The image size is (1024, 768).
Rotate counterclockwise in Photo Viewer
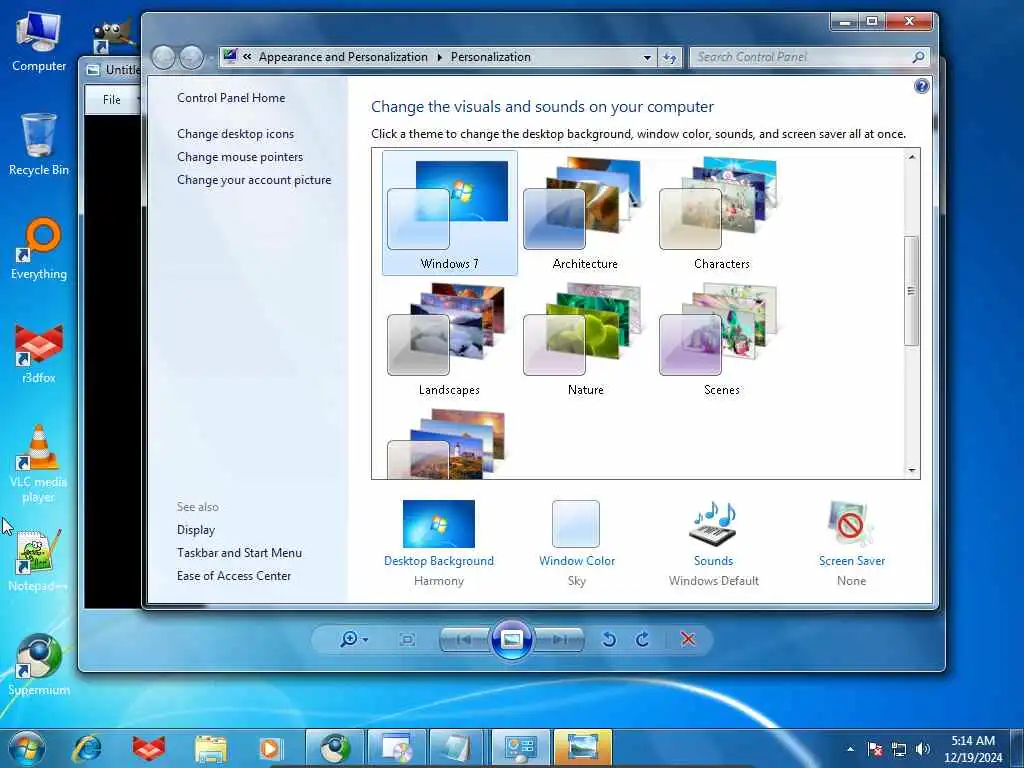tap(609, 639)
